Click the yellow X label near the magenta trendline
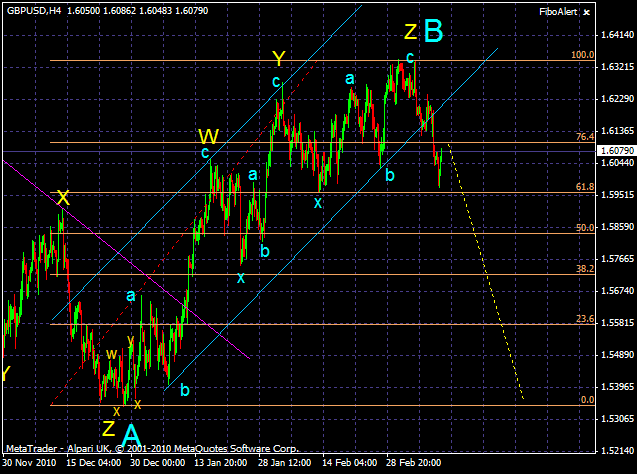 (63, 198)
